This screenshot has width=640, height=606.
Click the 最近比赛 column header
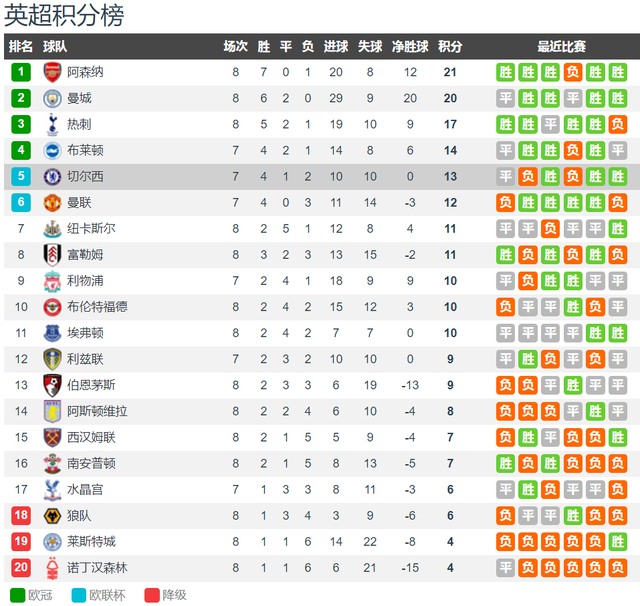click(561, 47)
